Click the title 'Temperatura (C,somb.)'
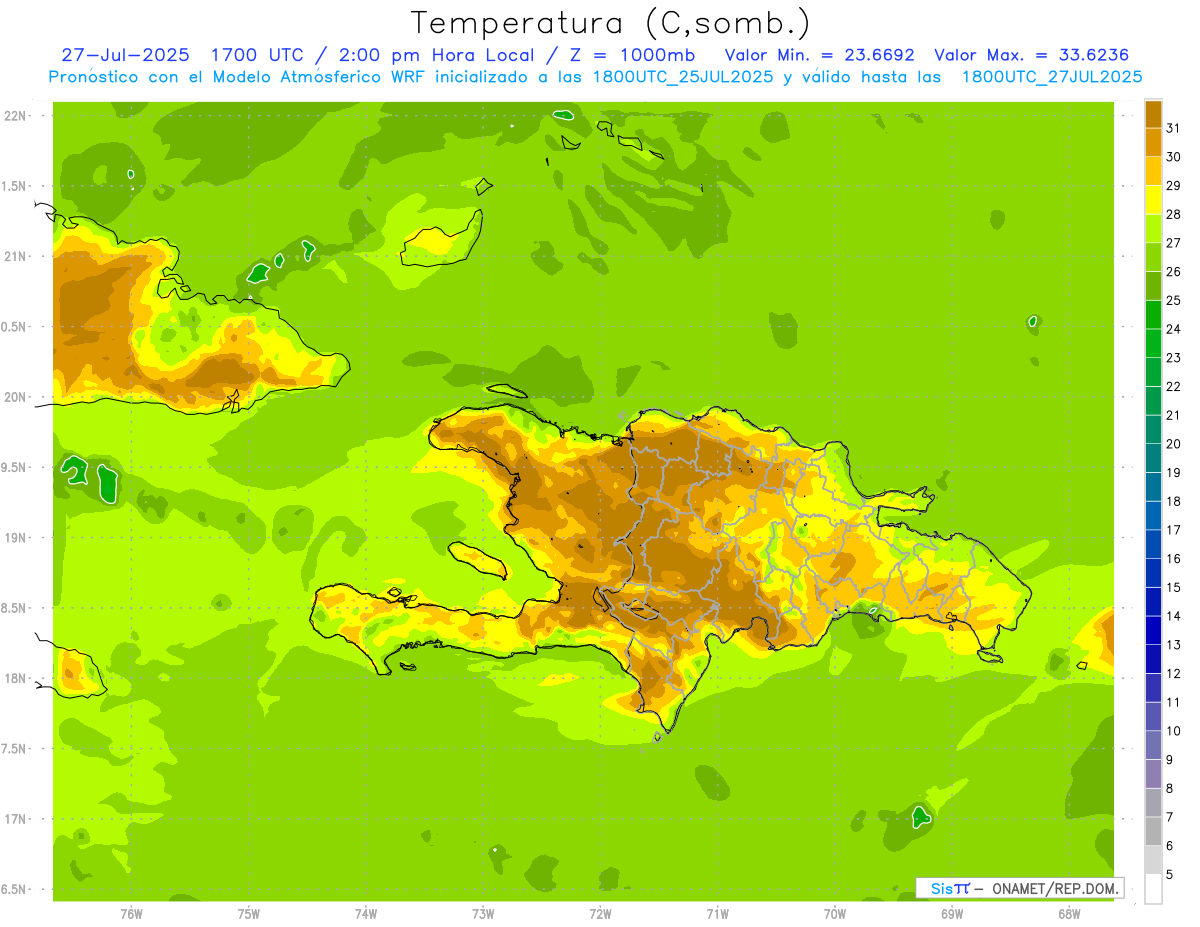1200x927 pixels. pos(611,23)
